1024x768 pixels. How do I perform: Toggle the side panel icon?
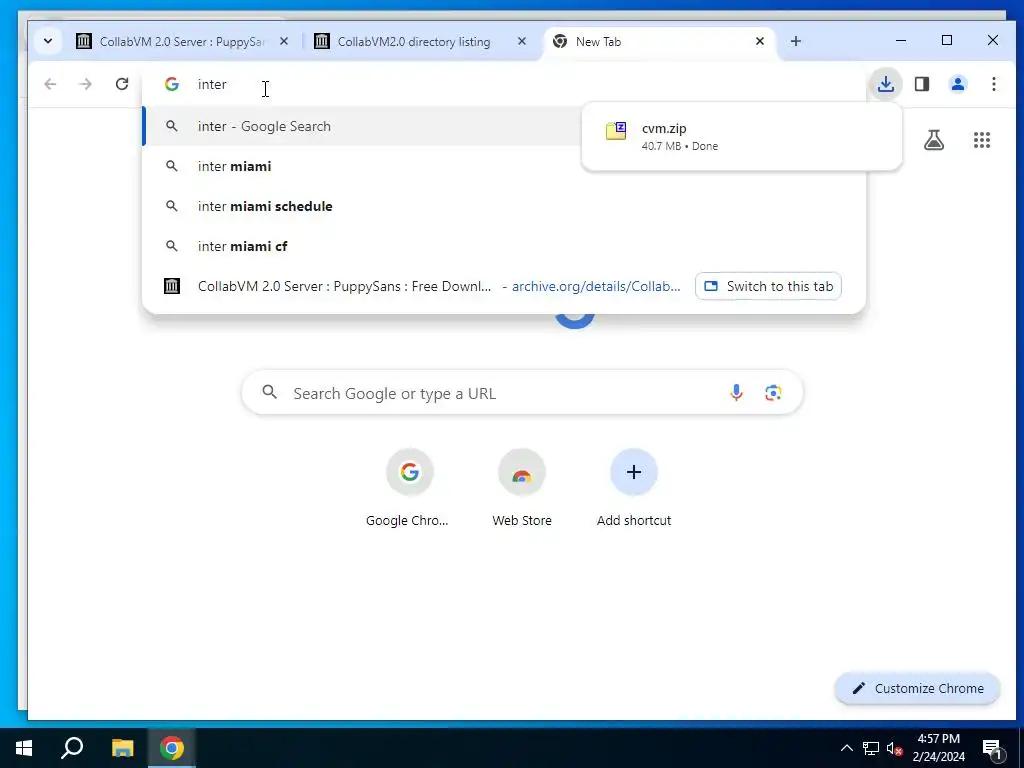921,84
